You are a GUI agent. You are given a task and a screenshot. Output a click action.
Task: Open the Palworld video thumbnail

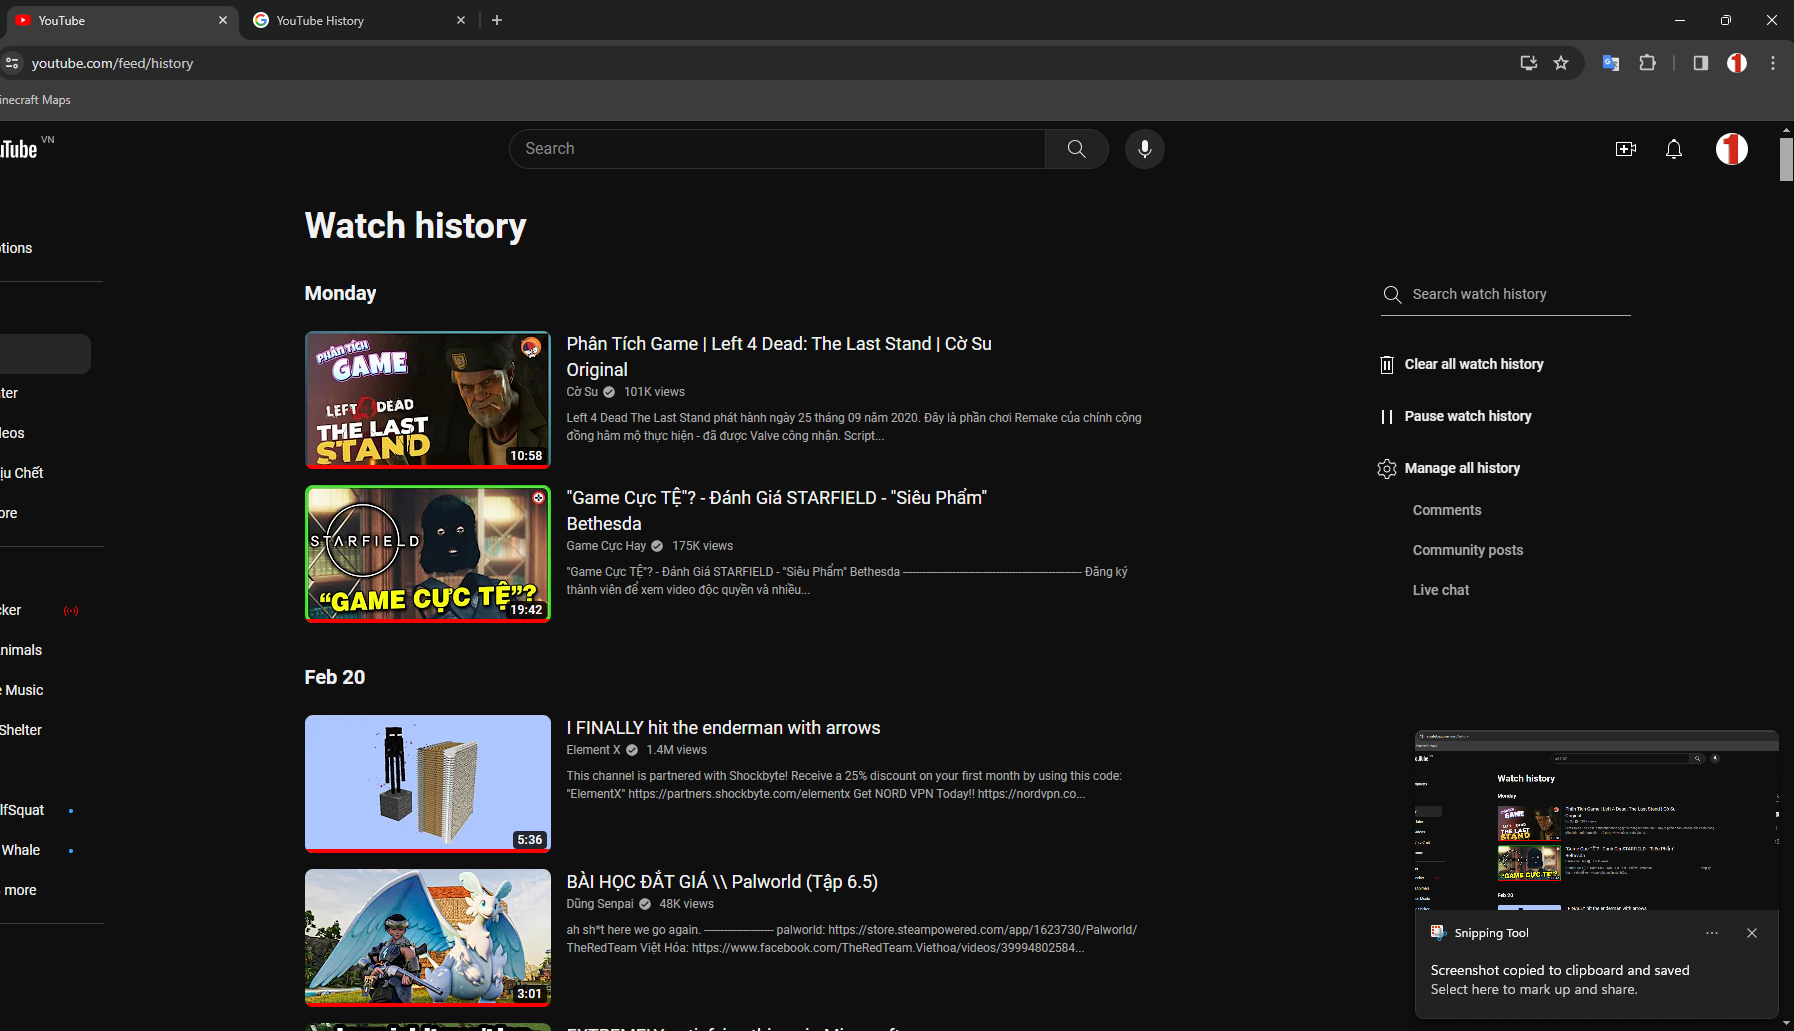click(x=428, y=938)
